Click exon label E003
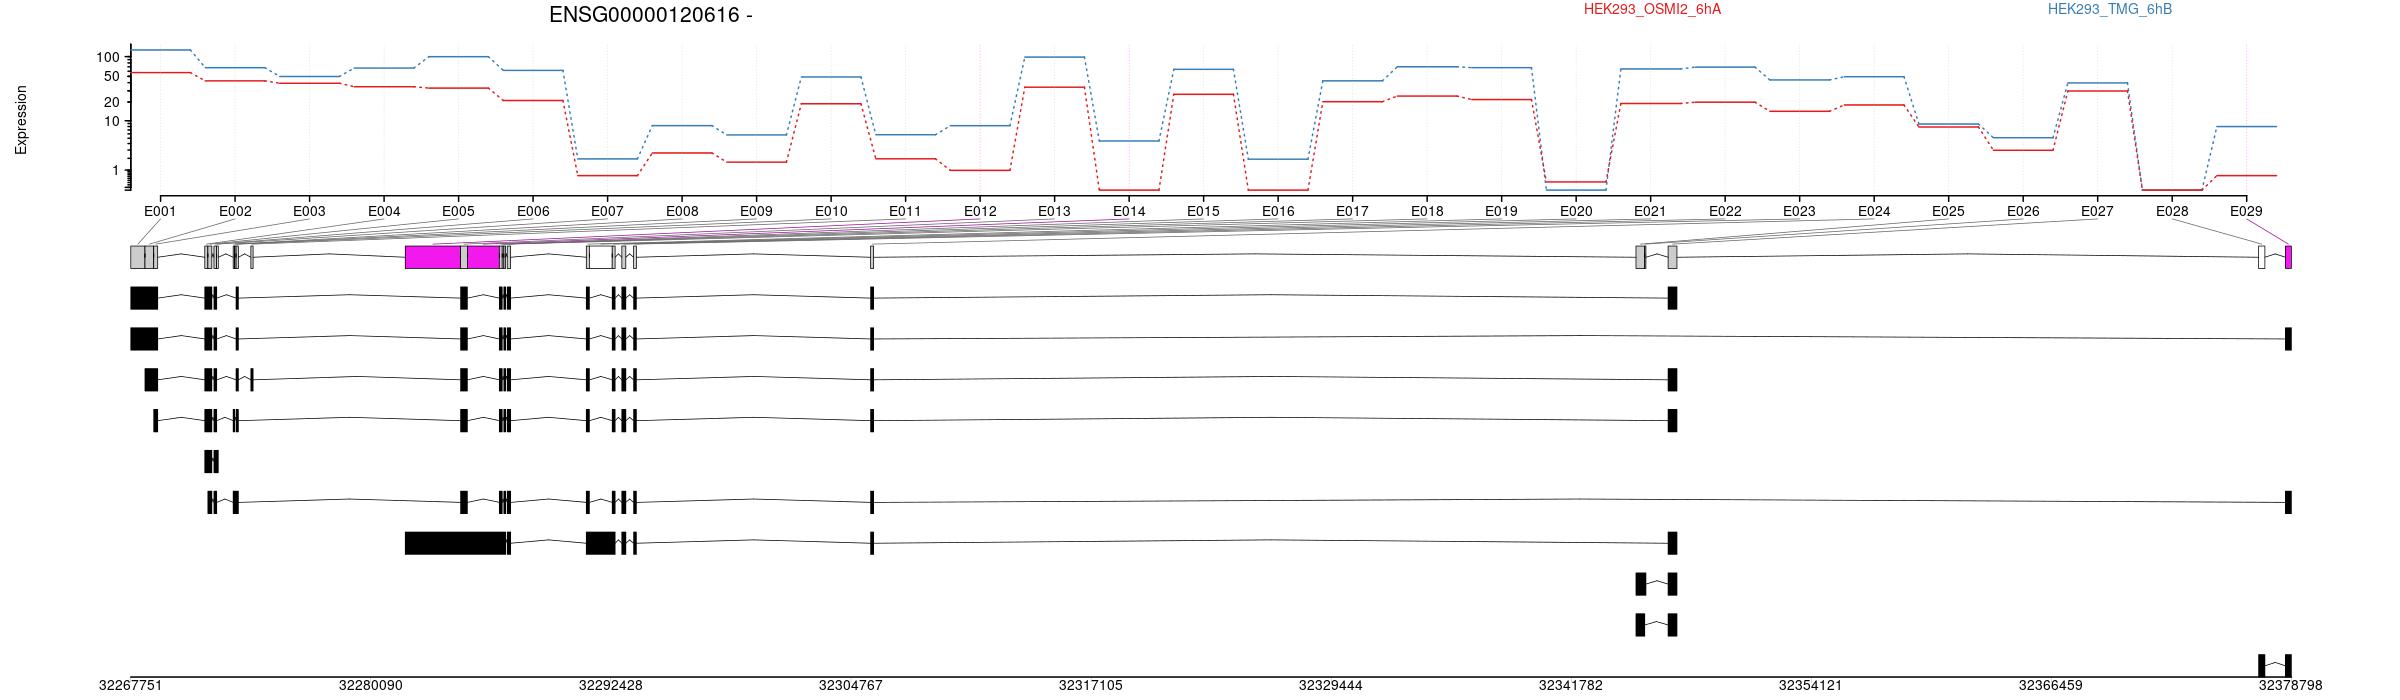2400x700 pixels. 309,211
